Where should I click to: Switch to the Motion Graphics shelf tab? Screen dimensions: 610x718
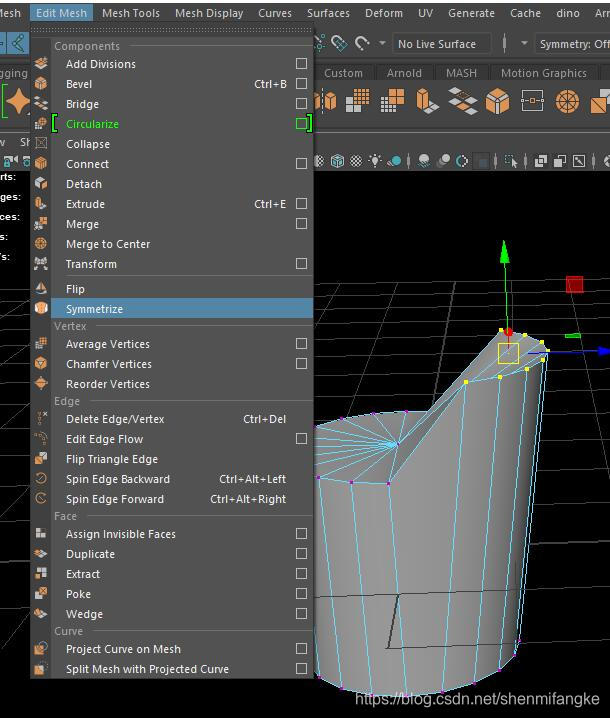544,73
